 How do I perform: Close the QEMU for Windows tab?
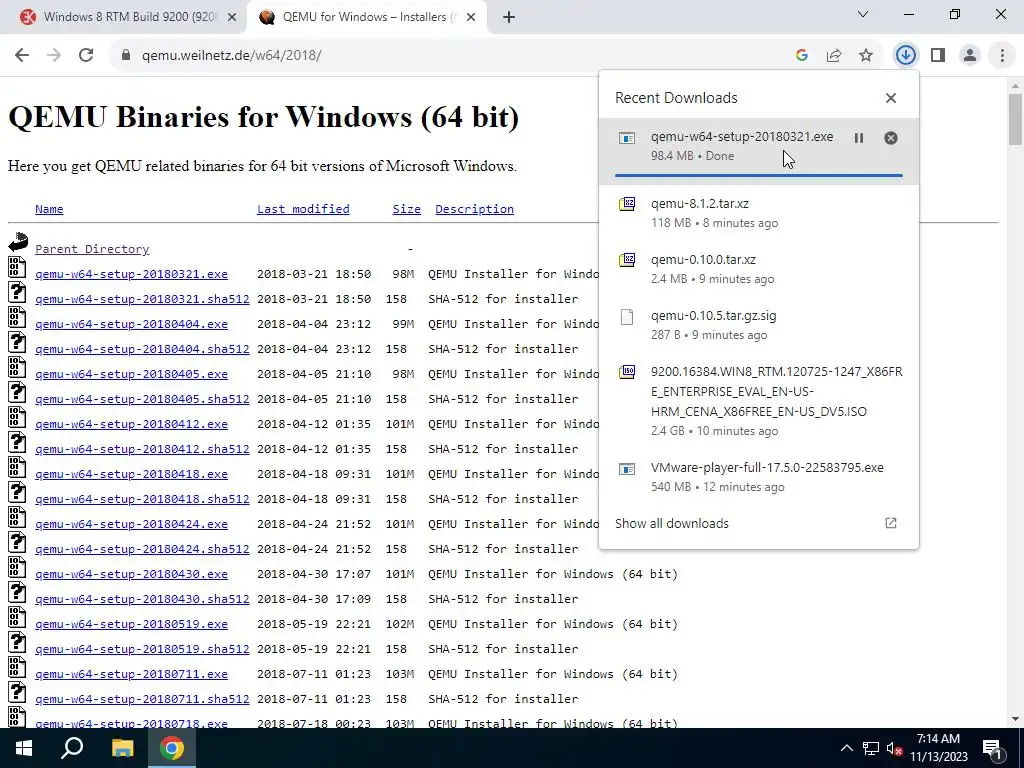coord(471,17)
